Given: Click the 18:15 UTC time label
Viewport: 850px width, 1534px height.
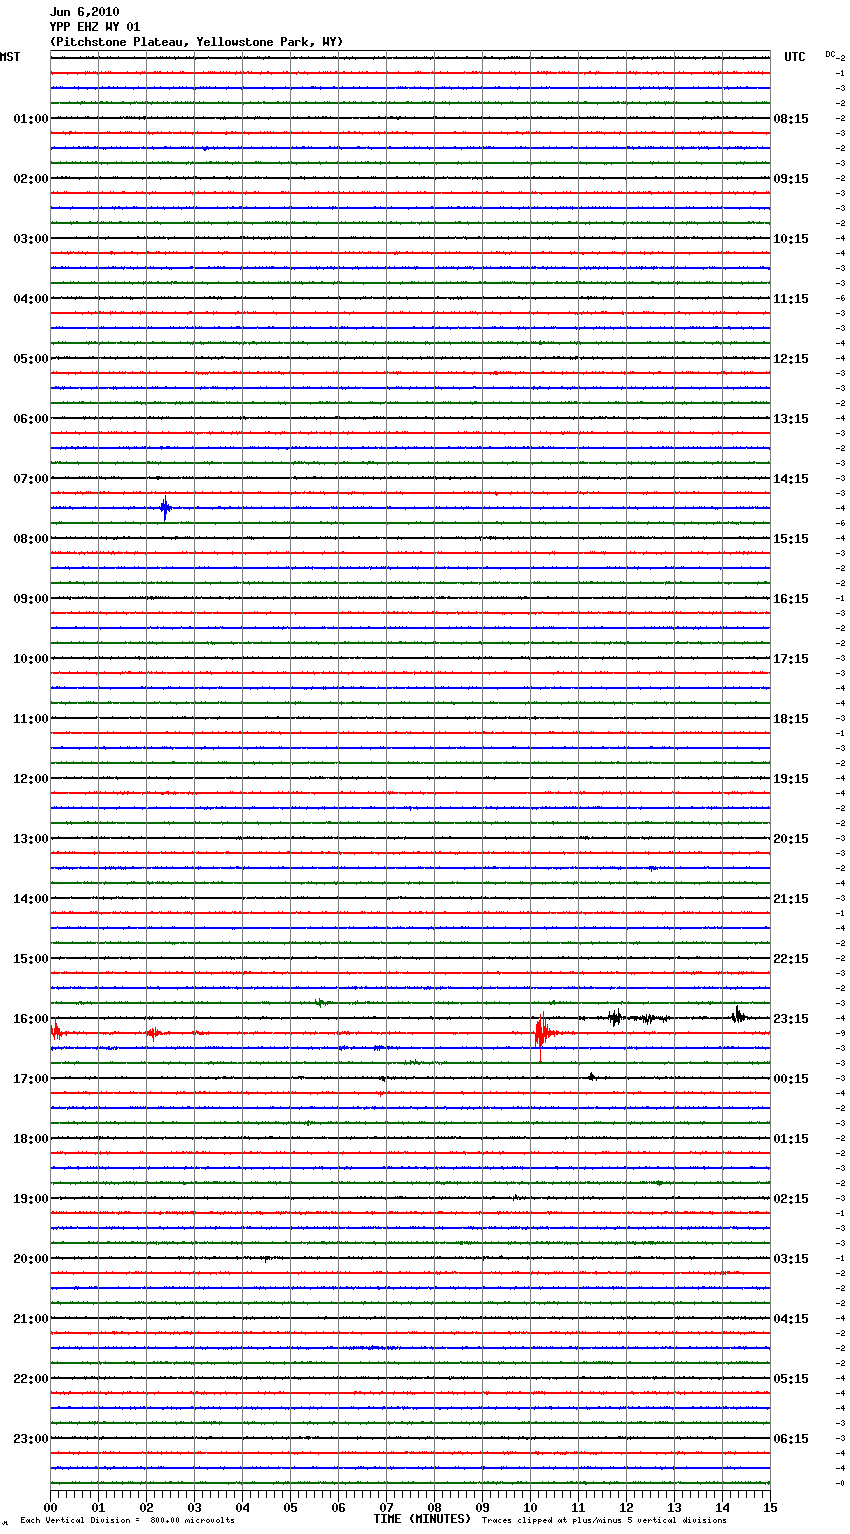Looking at the screenshot, I should (791, 719).
